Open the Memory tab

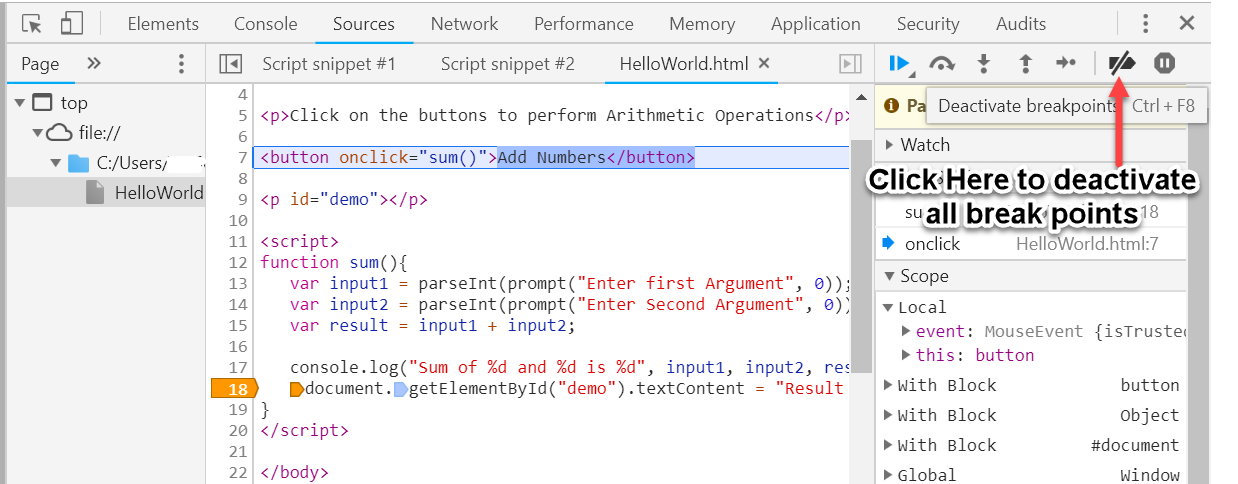pyautogui.click(x=702, y=23)
